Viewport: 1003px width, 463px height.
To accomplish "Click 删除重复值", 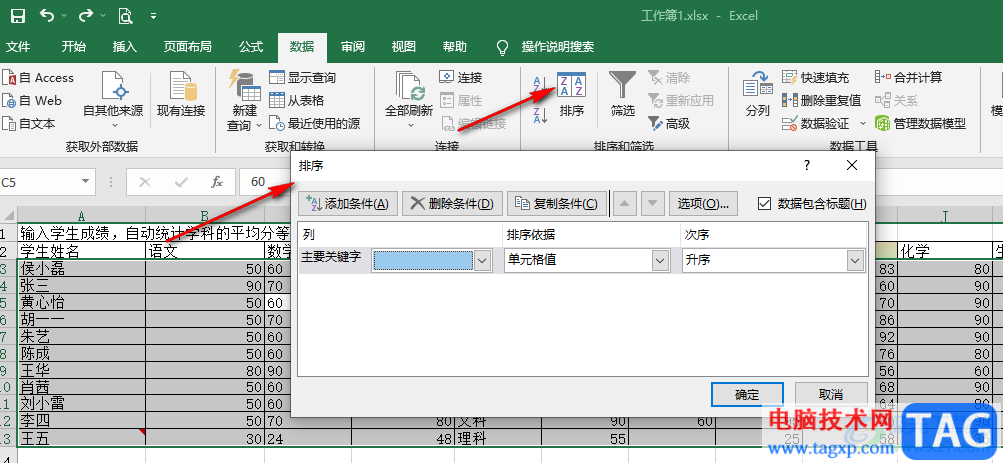I will click(821, 100).
